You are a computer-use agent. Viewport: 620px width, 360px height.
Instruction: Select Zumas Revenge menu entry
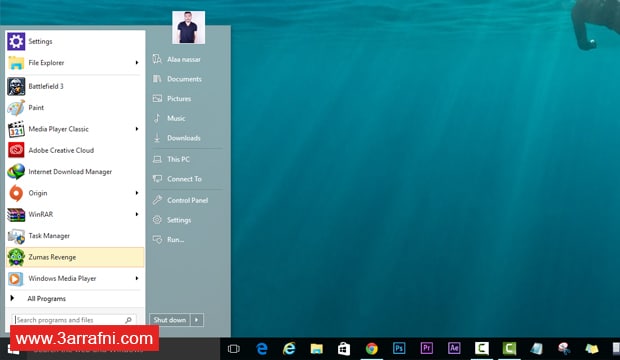pos(75,257)
